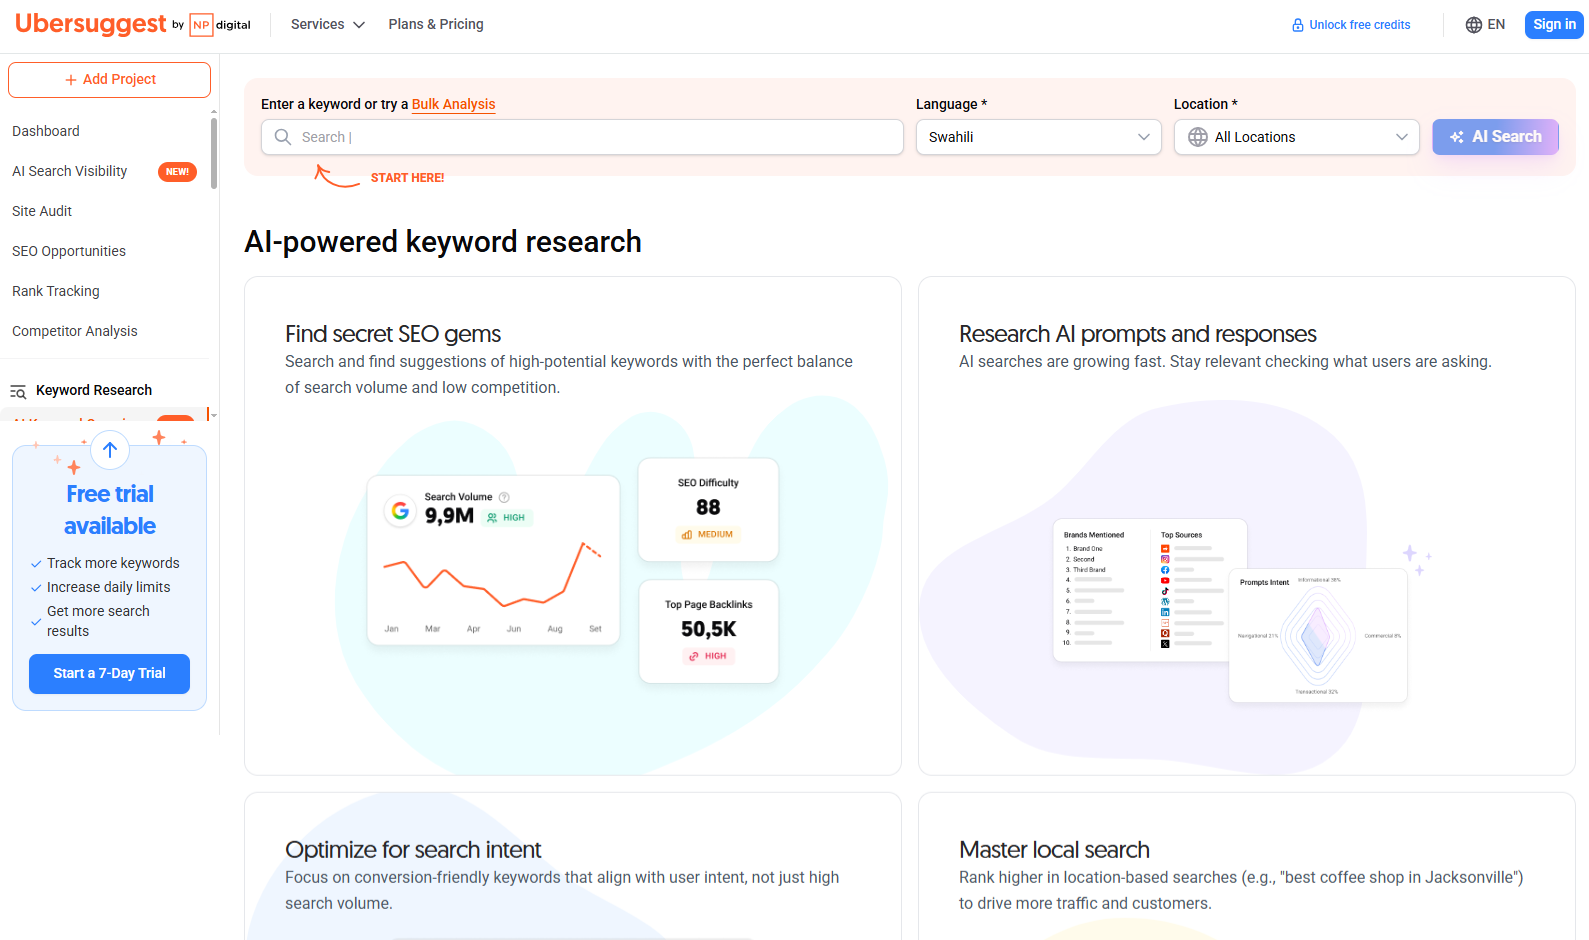1589x940 pixels.
Task: Click the Increase daily limits text
Action: pos(108,587)
